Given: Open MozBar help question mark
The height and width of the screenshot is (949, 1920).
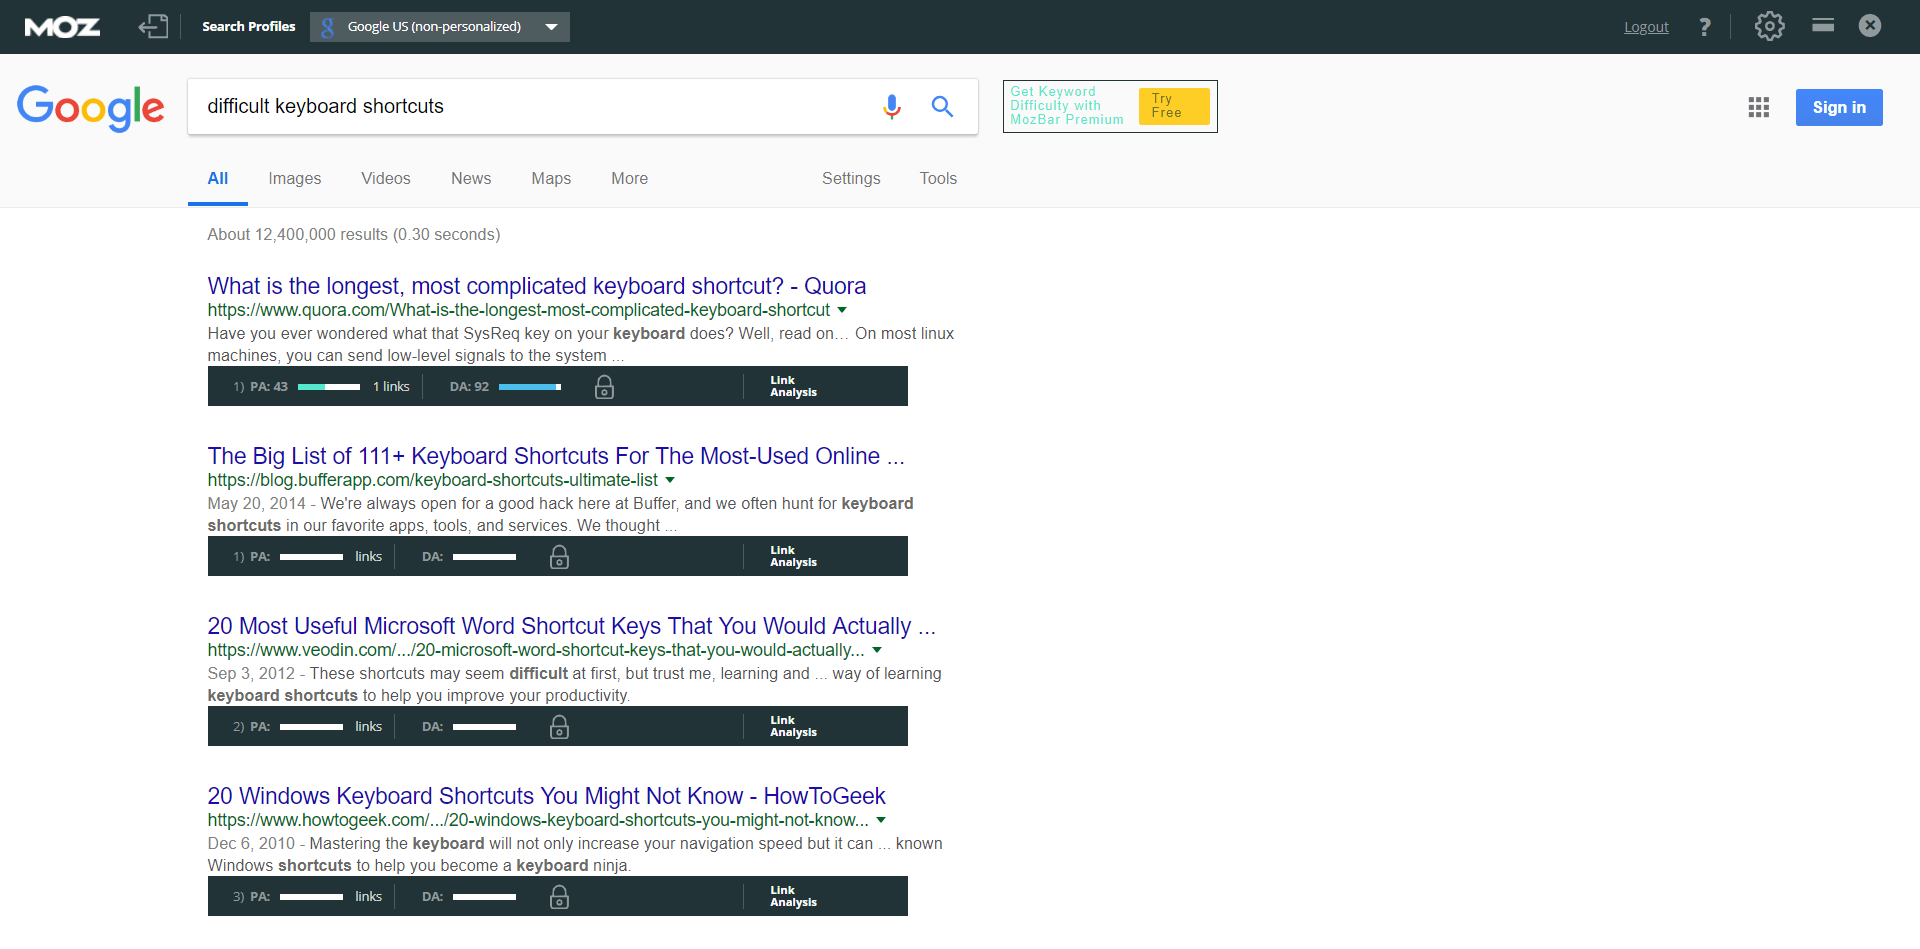Looking at the screenshot, I should pos(1705,27).
